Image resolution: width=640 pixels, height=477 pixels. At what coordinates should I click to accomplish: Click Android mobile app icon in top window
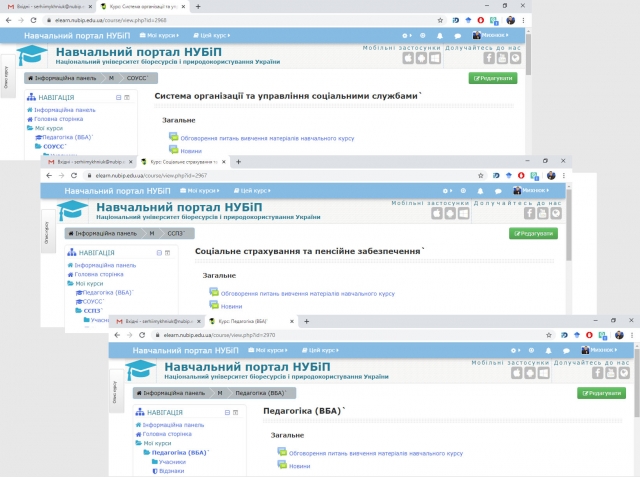pos(422,58)
